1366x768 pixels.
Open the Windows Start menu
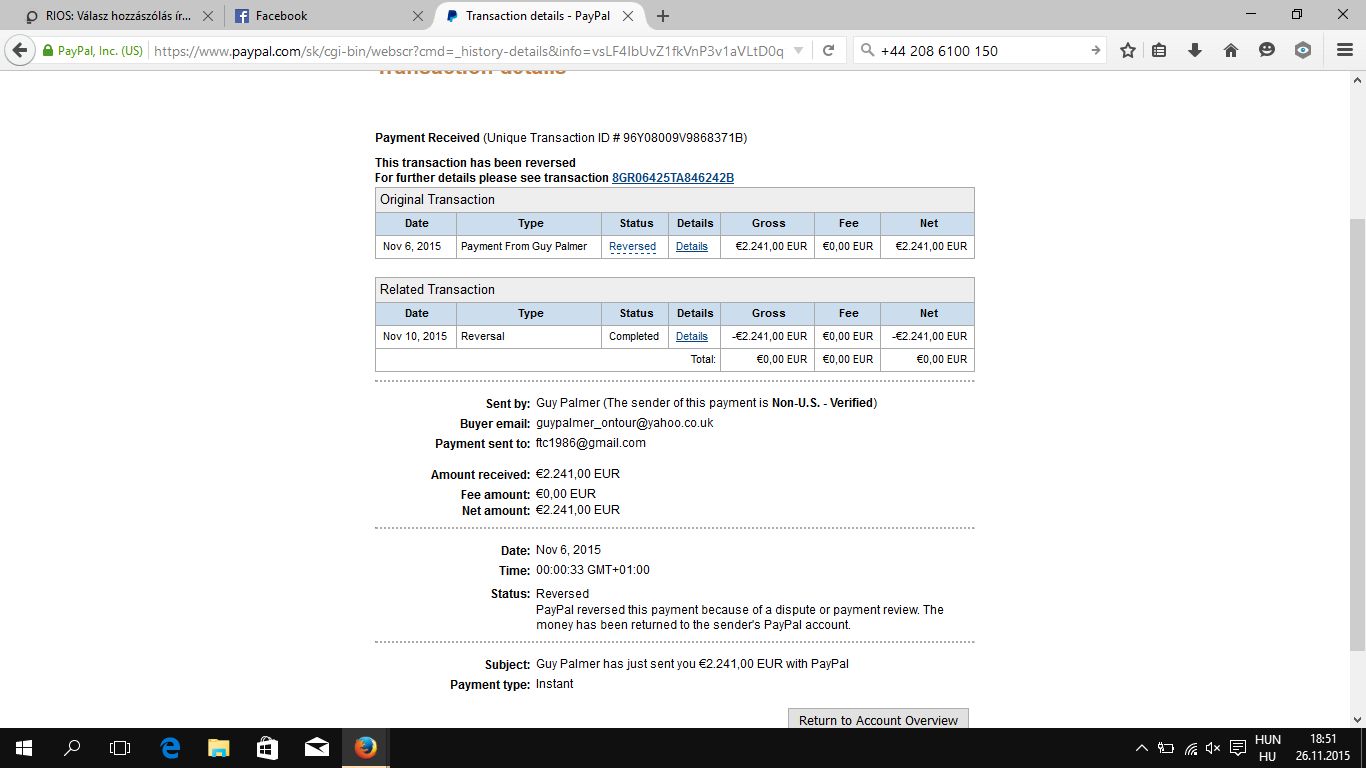(24, 748)
